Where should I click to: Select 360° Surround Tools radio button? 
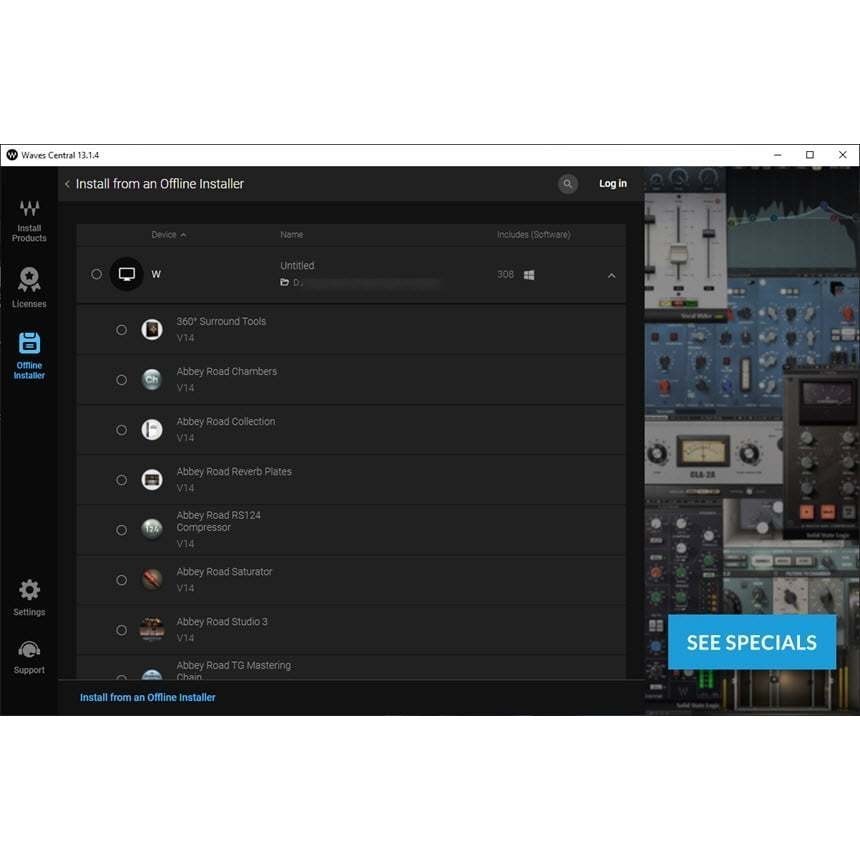point(122,330)
